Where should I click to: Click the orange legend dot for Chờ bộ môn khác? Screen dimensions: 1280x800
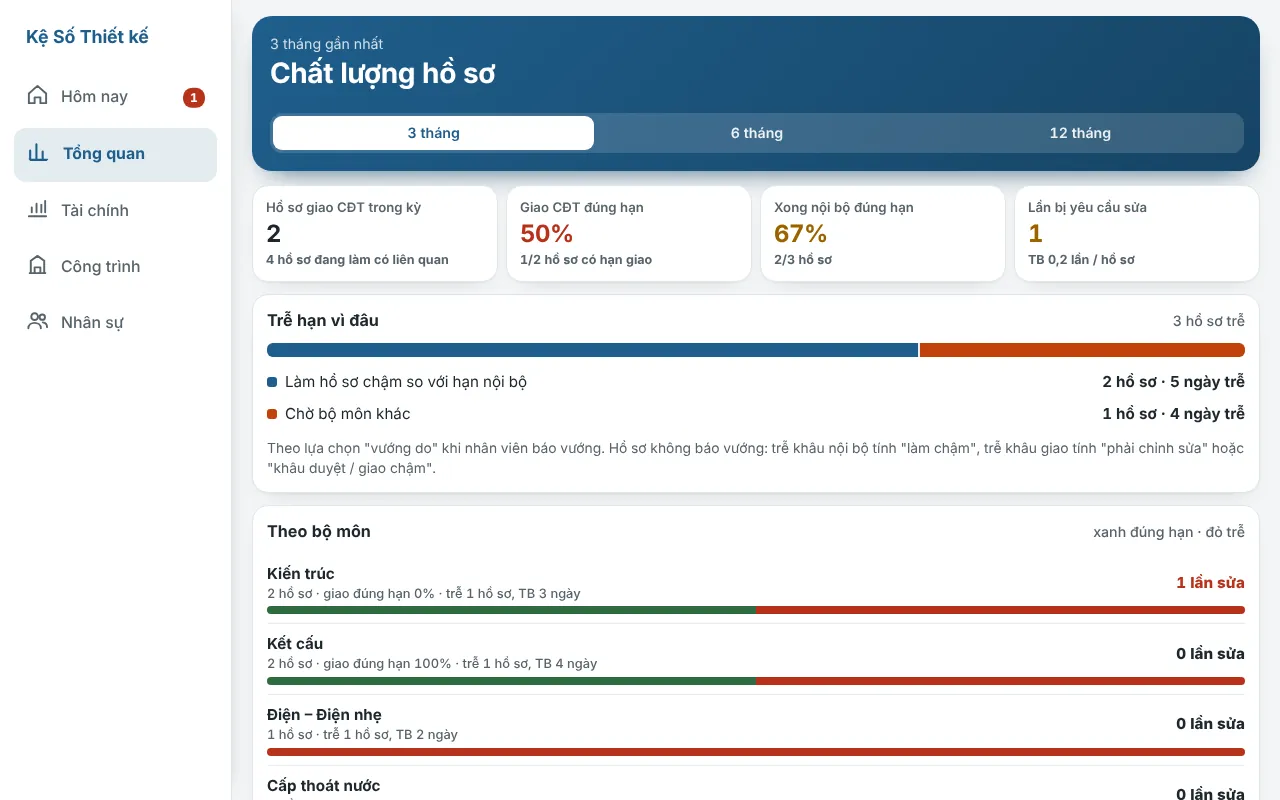click(x=272, y=414)
